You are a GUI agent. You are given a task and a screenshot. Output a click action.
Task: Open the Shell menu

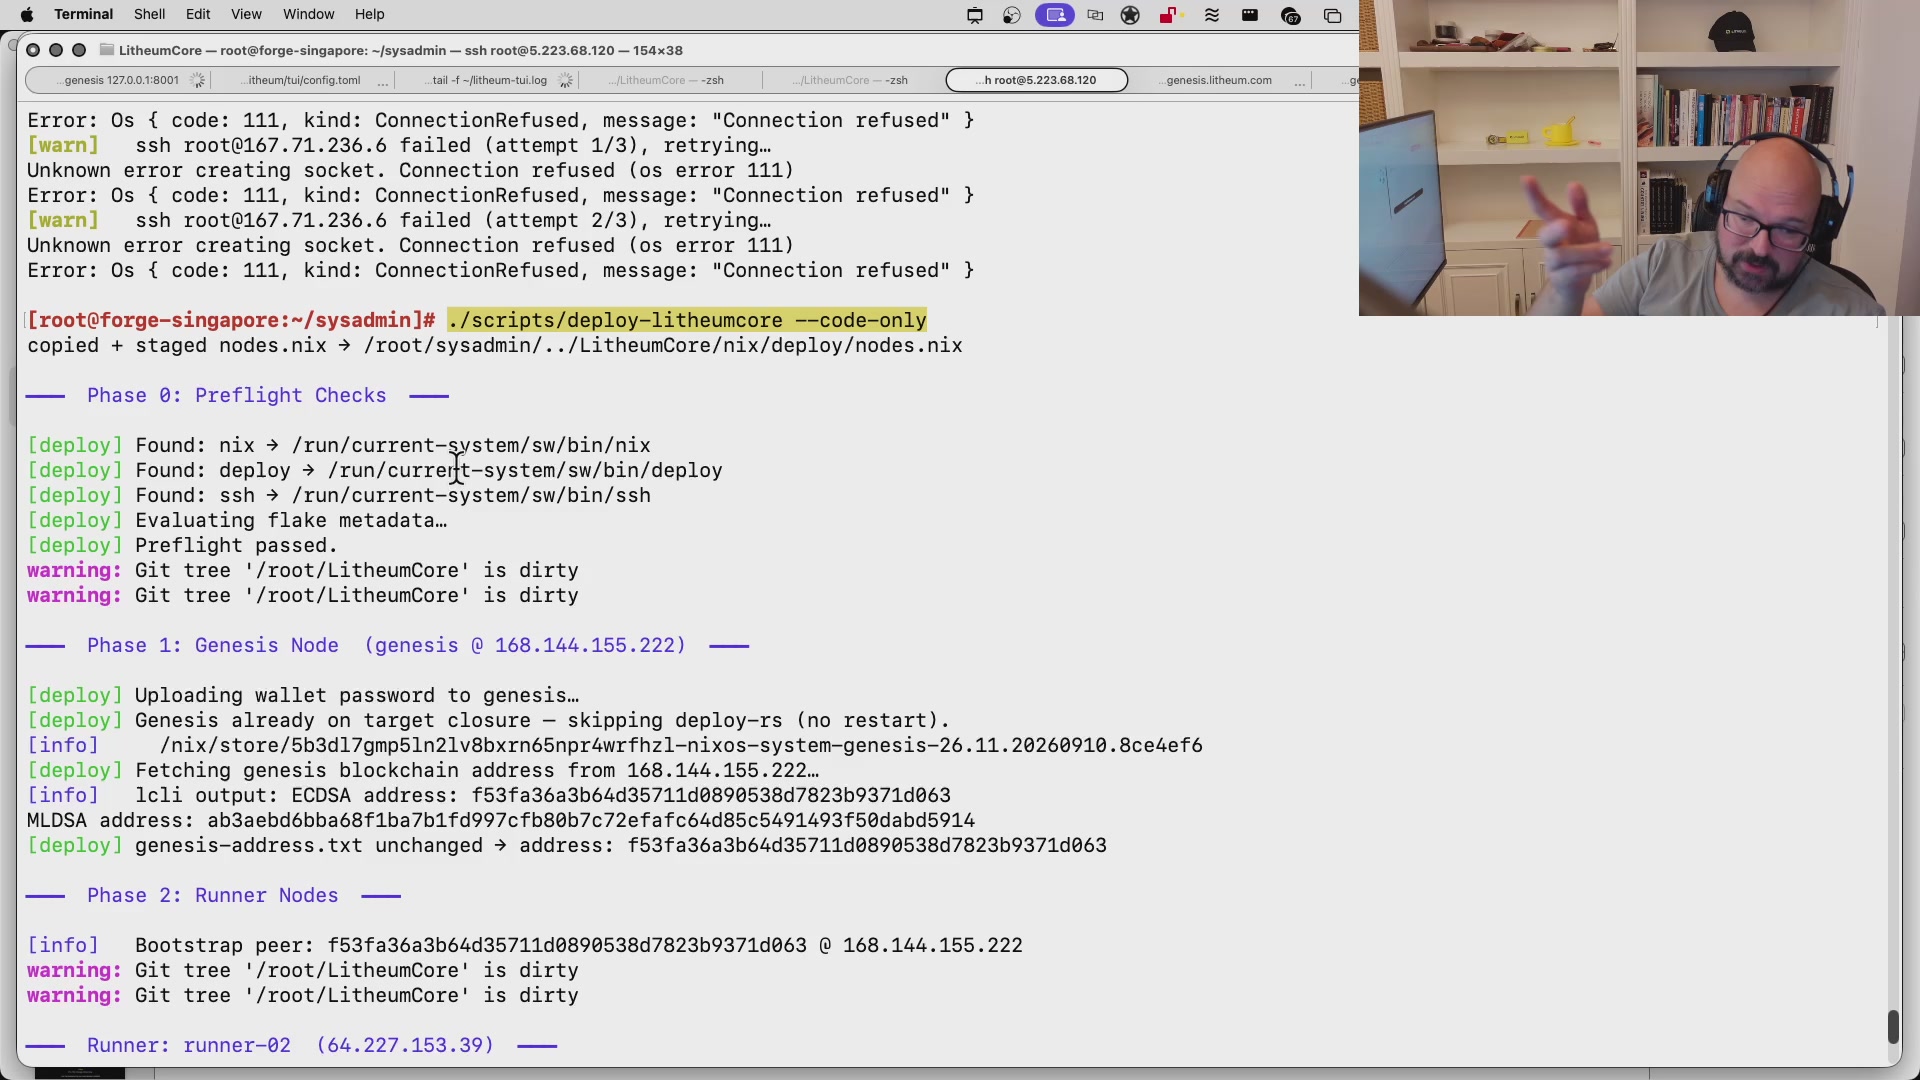(x=149, y=14)
